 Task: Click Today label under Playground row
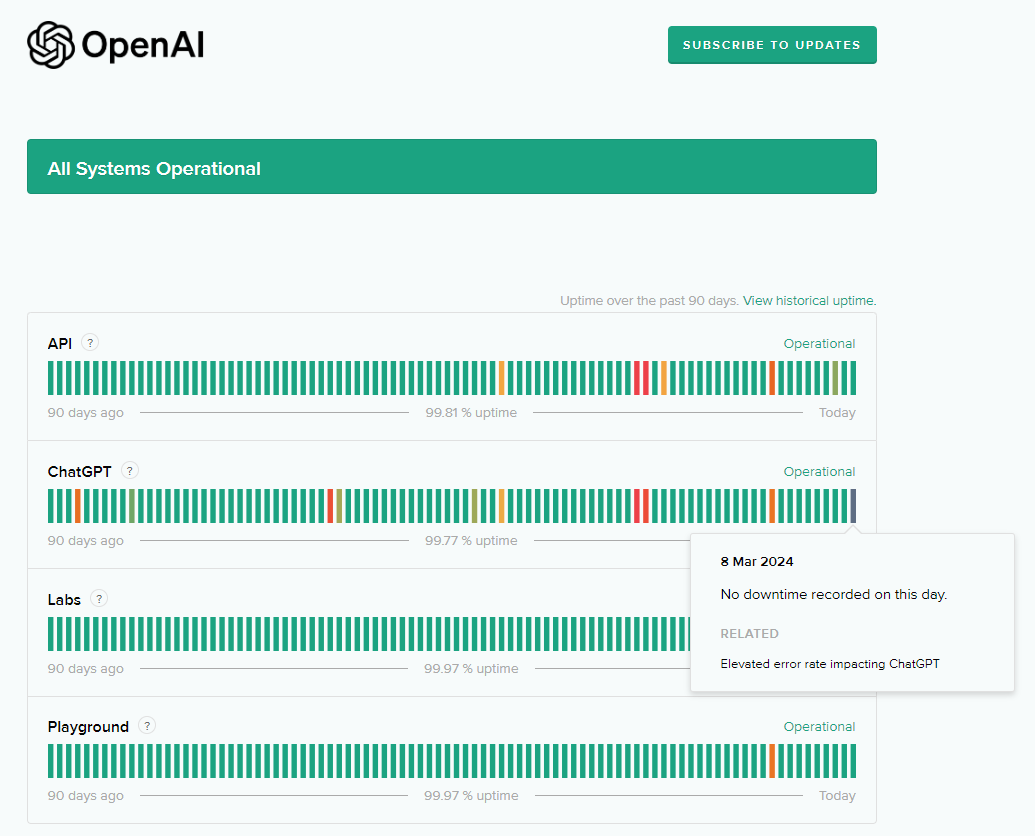837,796
